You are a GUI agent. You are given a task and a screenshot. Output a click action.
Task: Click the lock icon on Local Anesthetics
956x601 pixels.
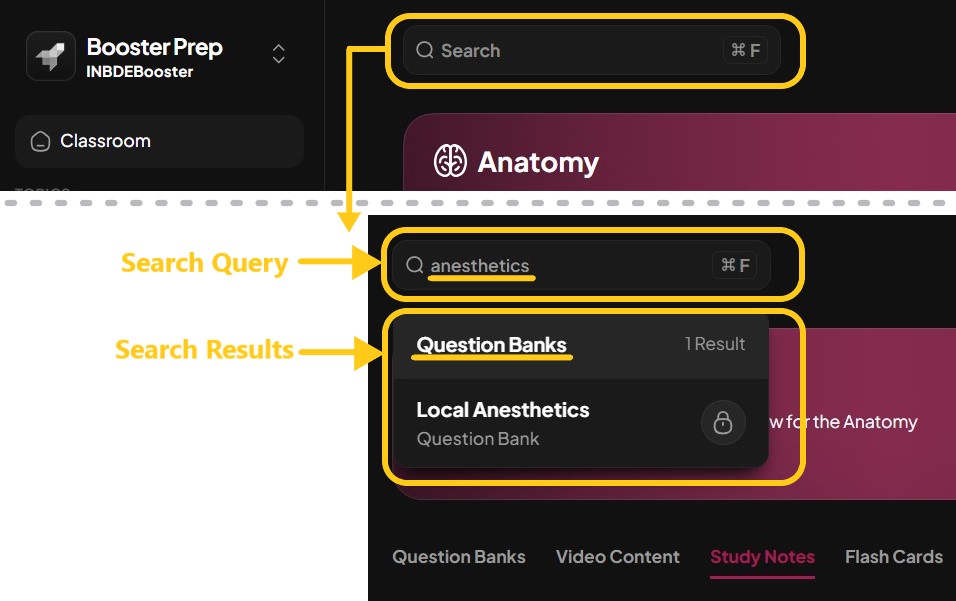(723, 422)
